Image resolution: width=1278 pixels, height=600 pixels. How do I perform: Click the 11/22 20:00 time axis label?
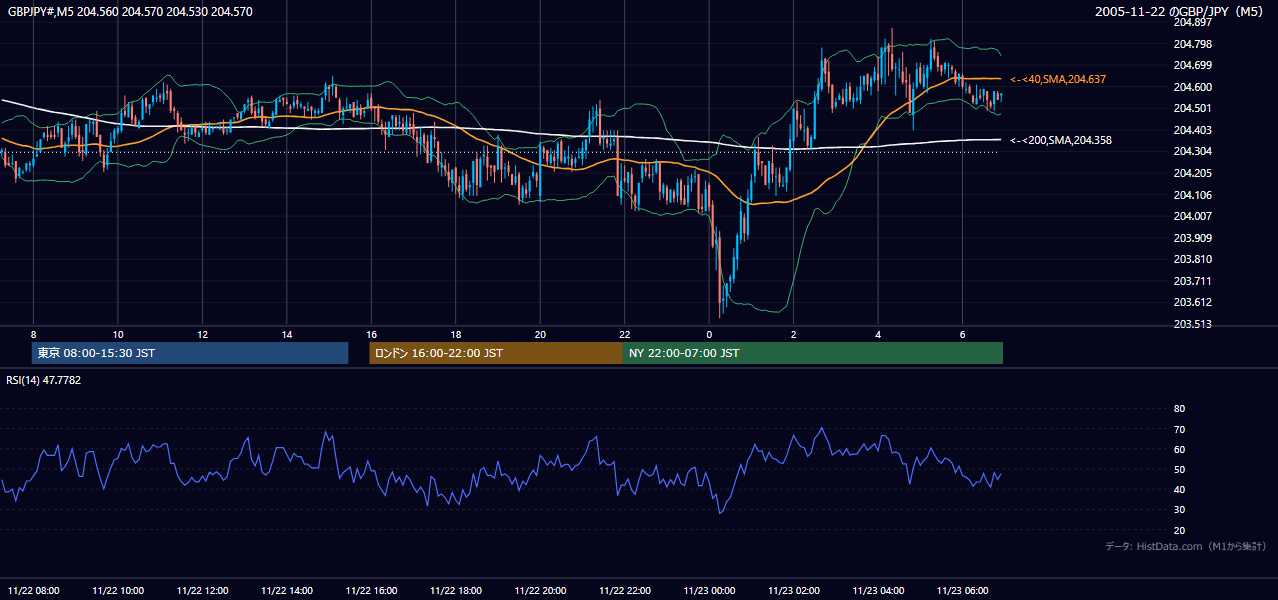point(540,590)
